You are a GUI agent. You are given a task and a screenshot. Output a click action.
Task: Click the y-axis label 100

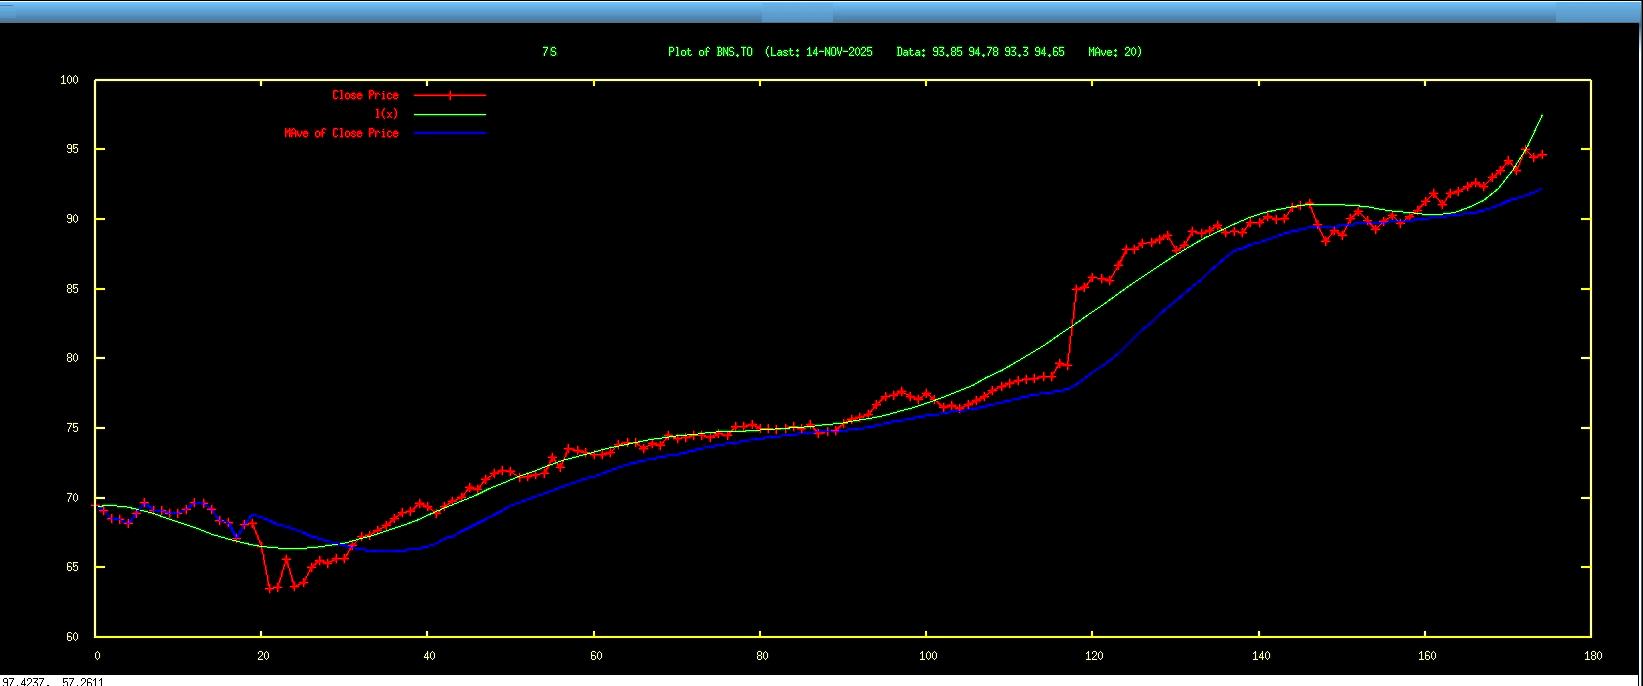pos(70,80)
